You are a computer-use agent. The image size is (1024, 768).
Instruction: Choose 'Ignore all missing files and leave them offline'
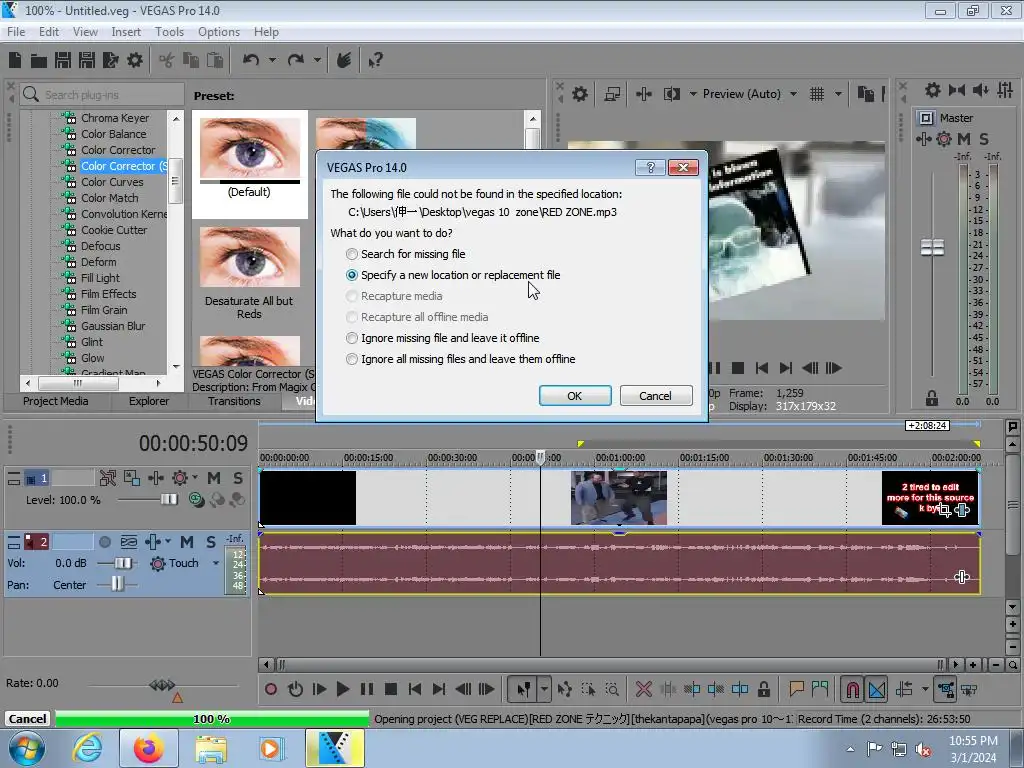pyautogui.click(x=460, y=359)
